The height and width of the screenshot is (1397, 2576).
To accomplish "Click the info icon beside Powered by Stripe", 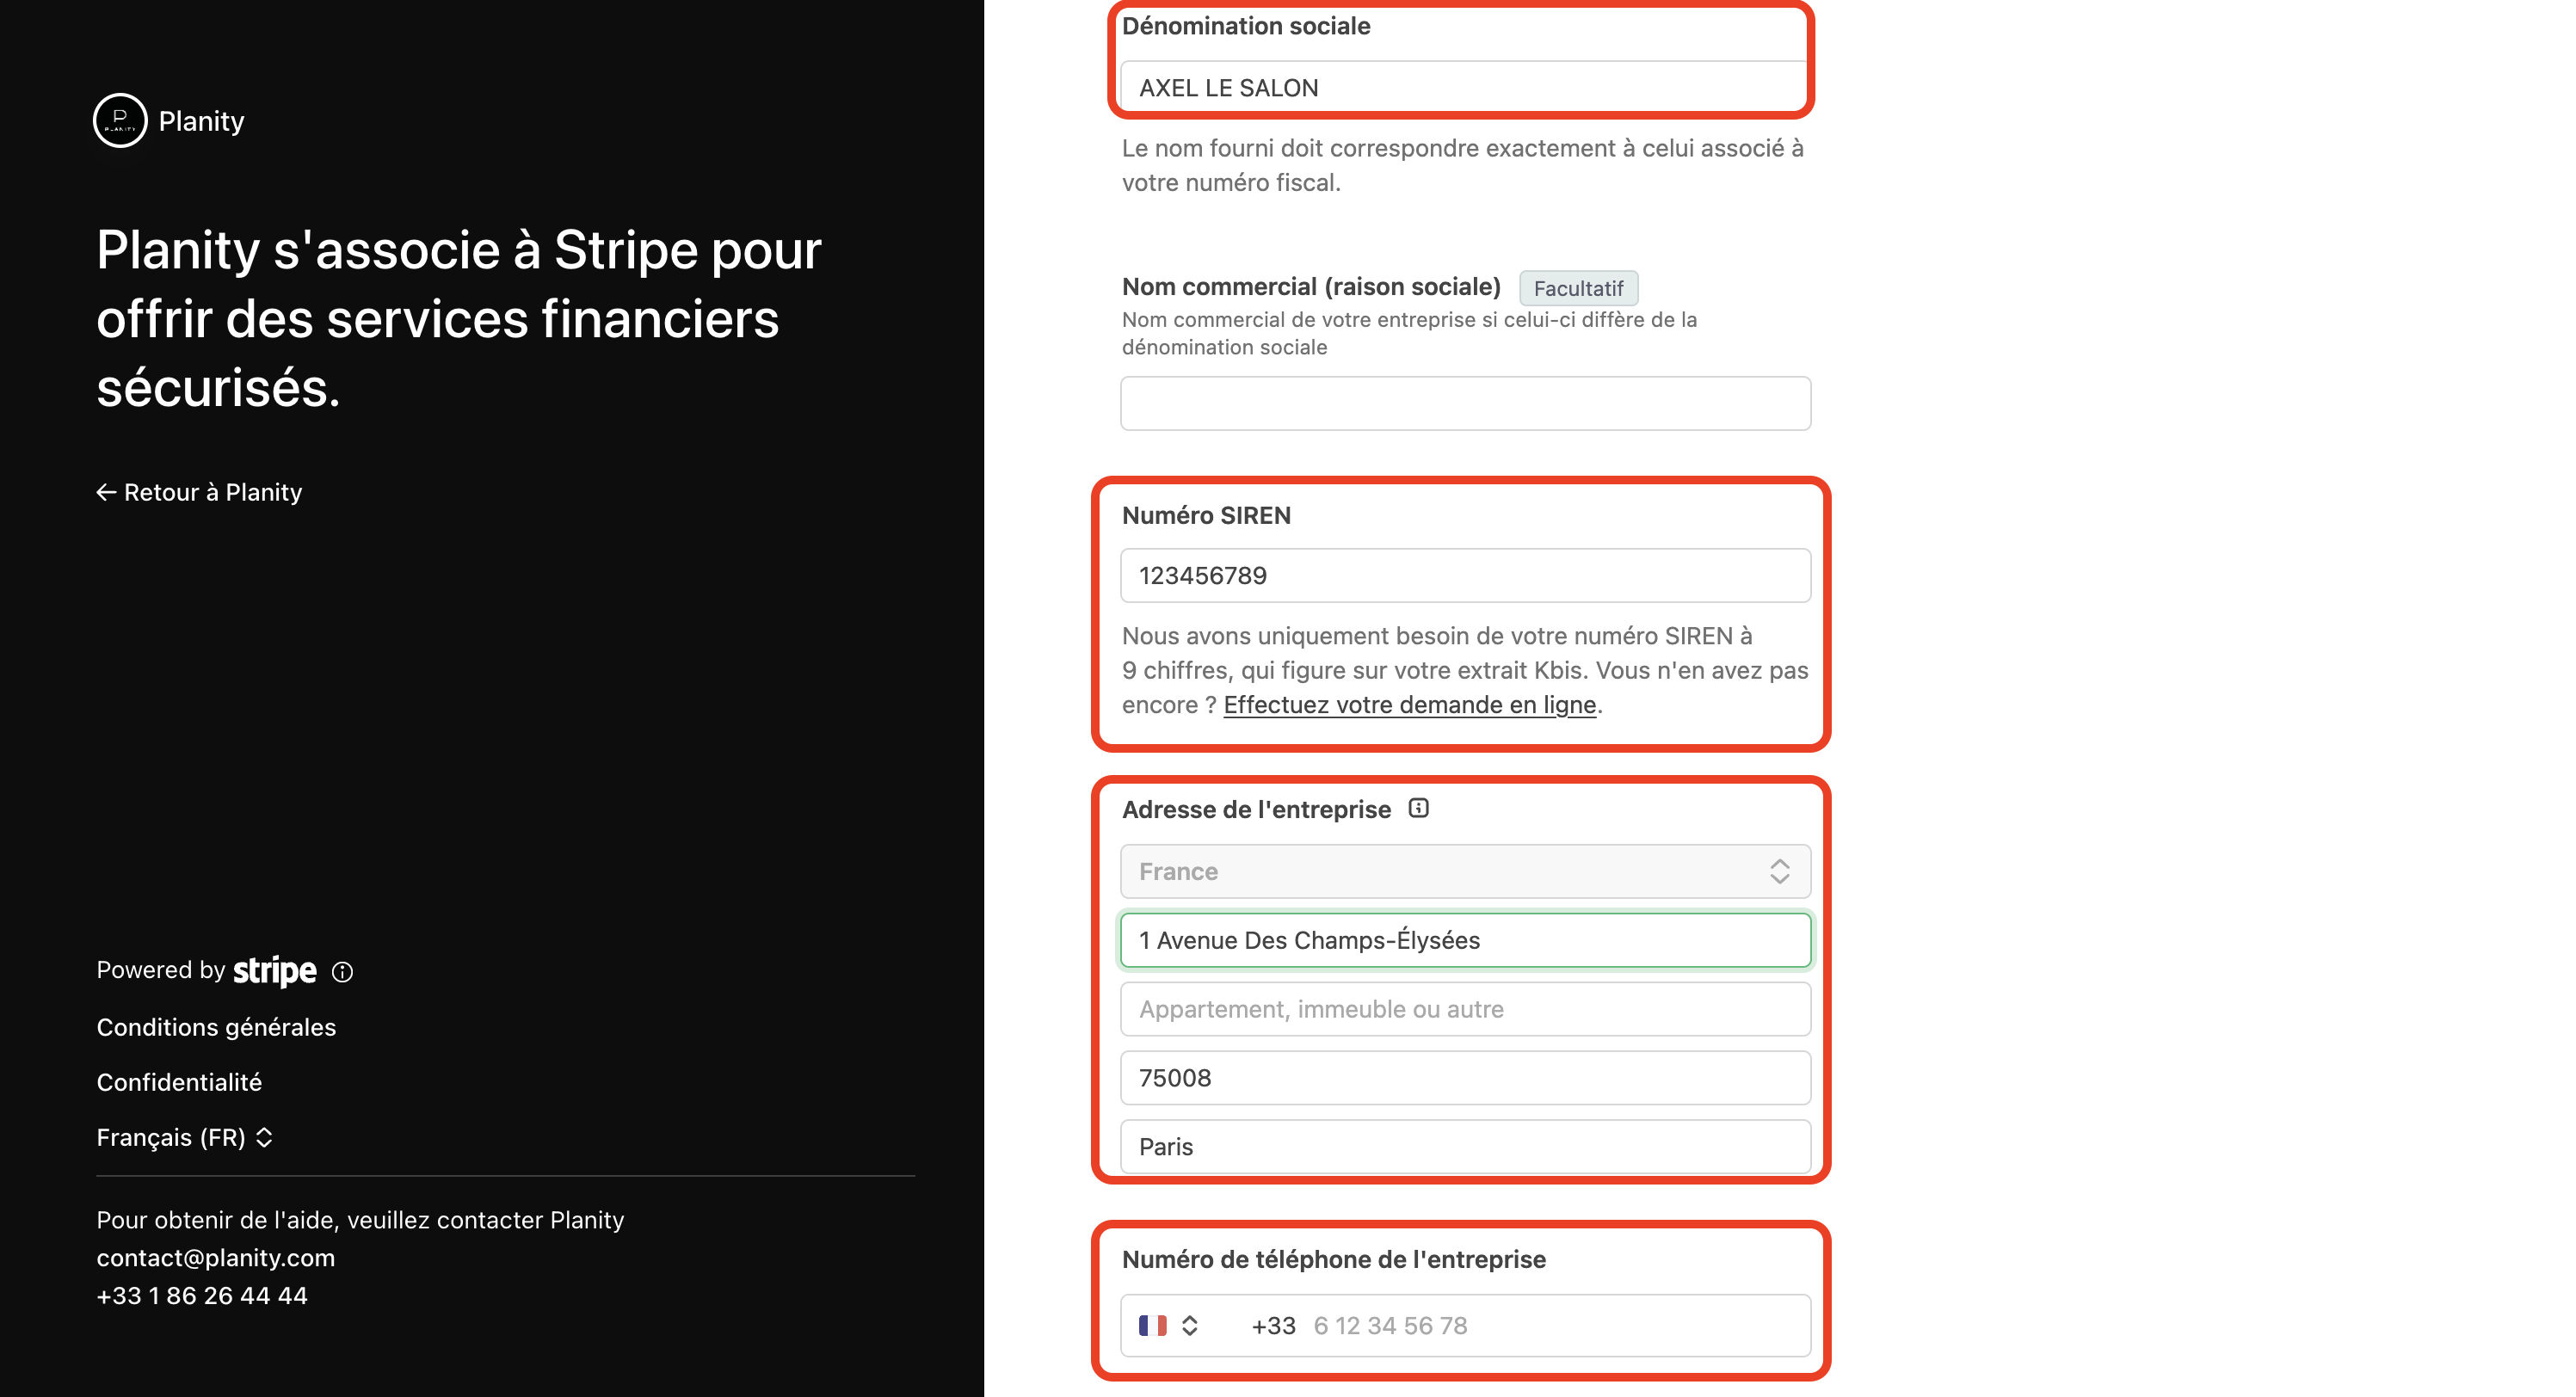I will point(342,972).
